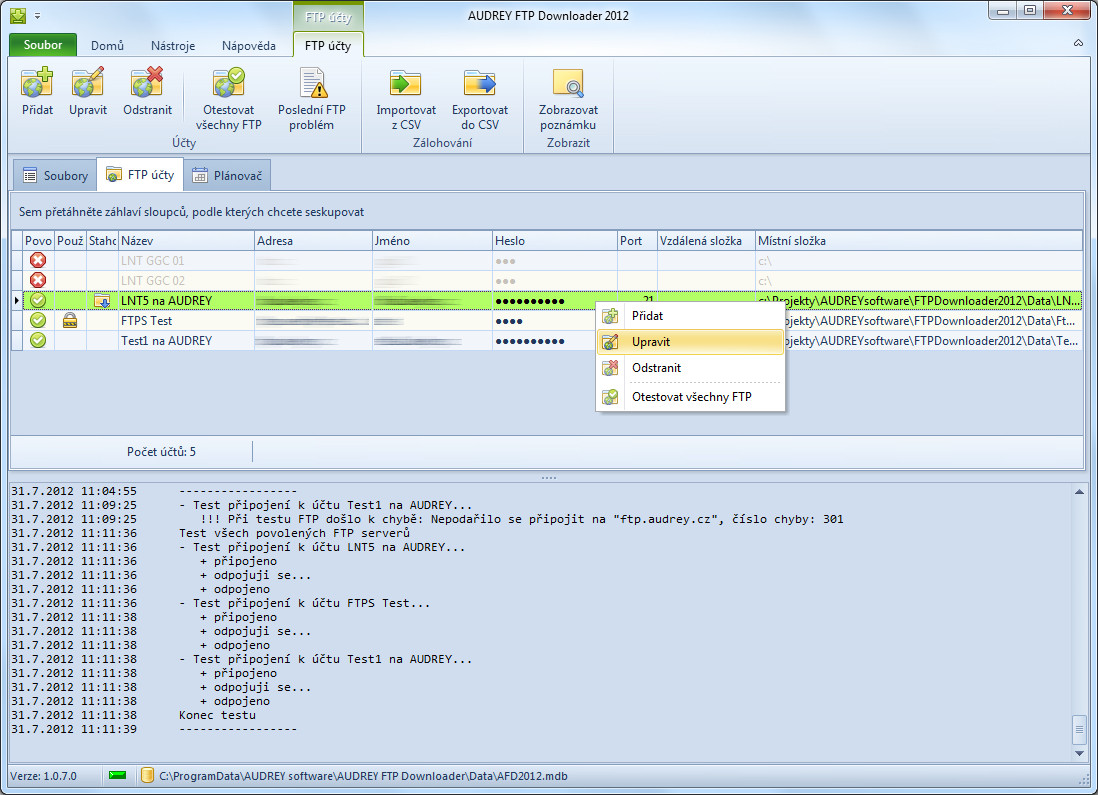Viewport: 1098px width, 795px height.
Task: Select the "LNT5 na AUDREY" name cell
Action: (x=186, y=300)
